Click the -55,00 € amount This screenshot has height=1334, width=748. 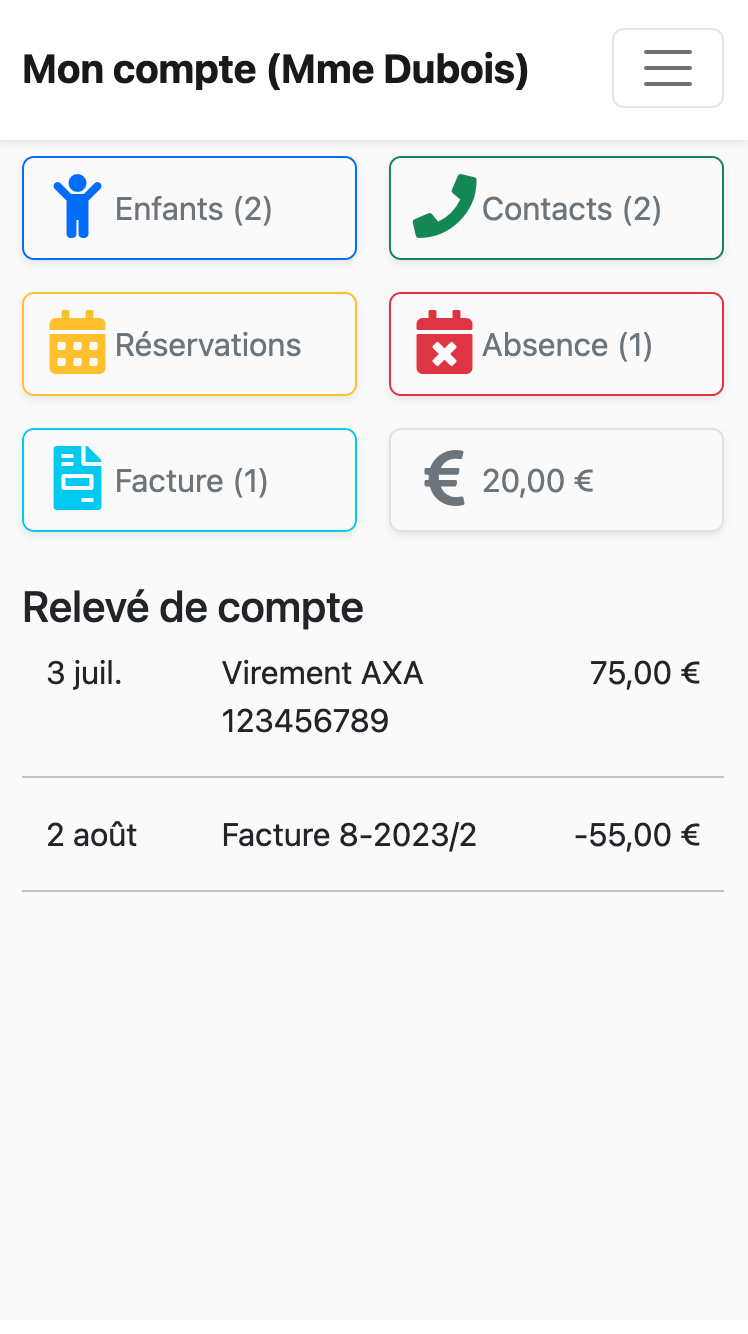637,835
